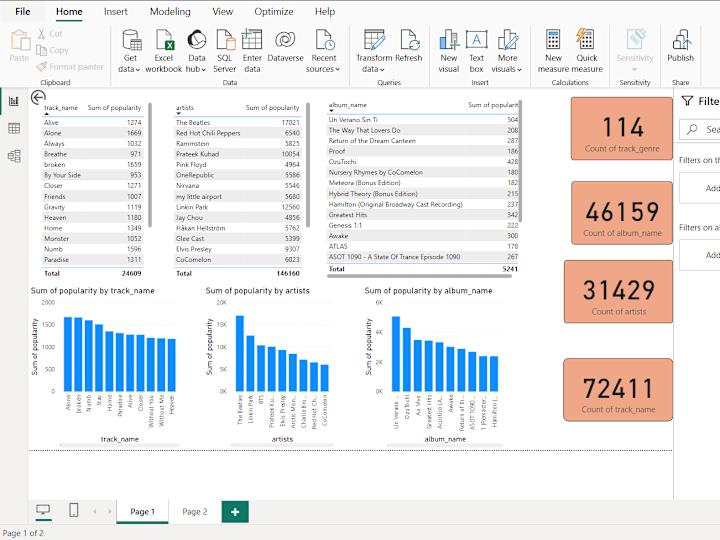Open the Optimize ribbon tab

point(274,11)
